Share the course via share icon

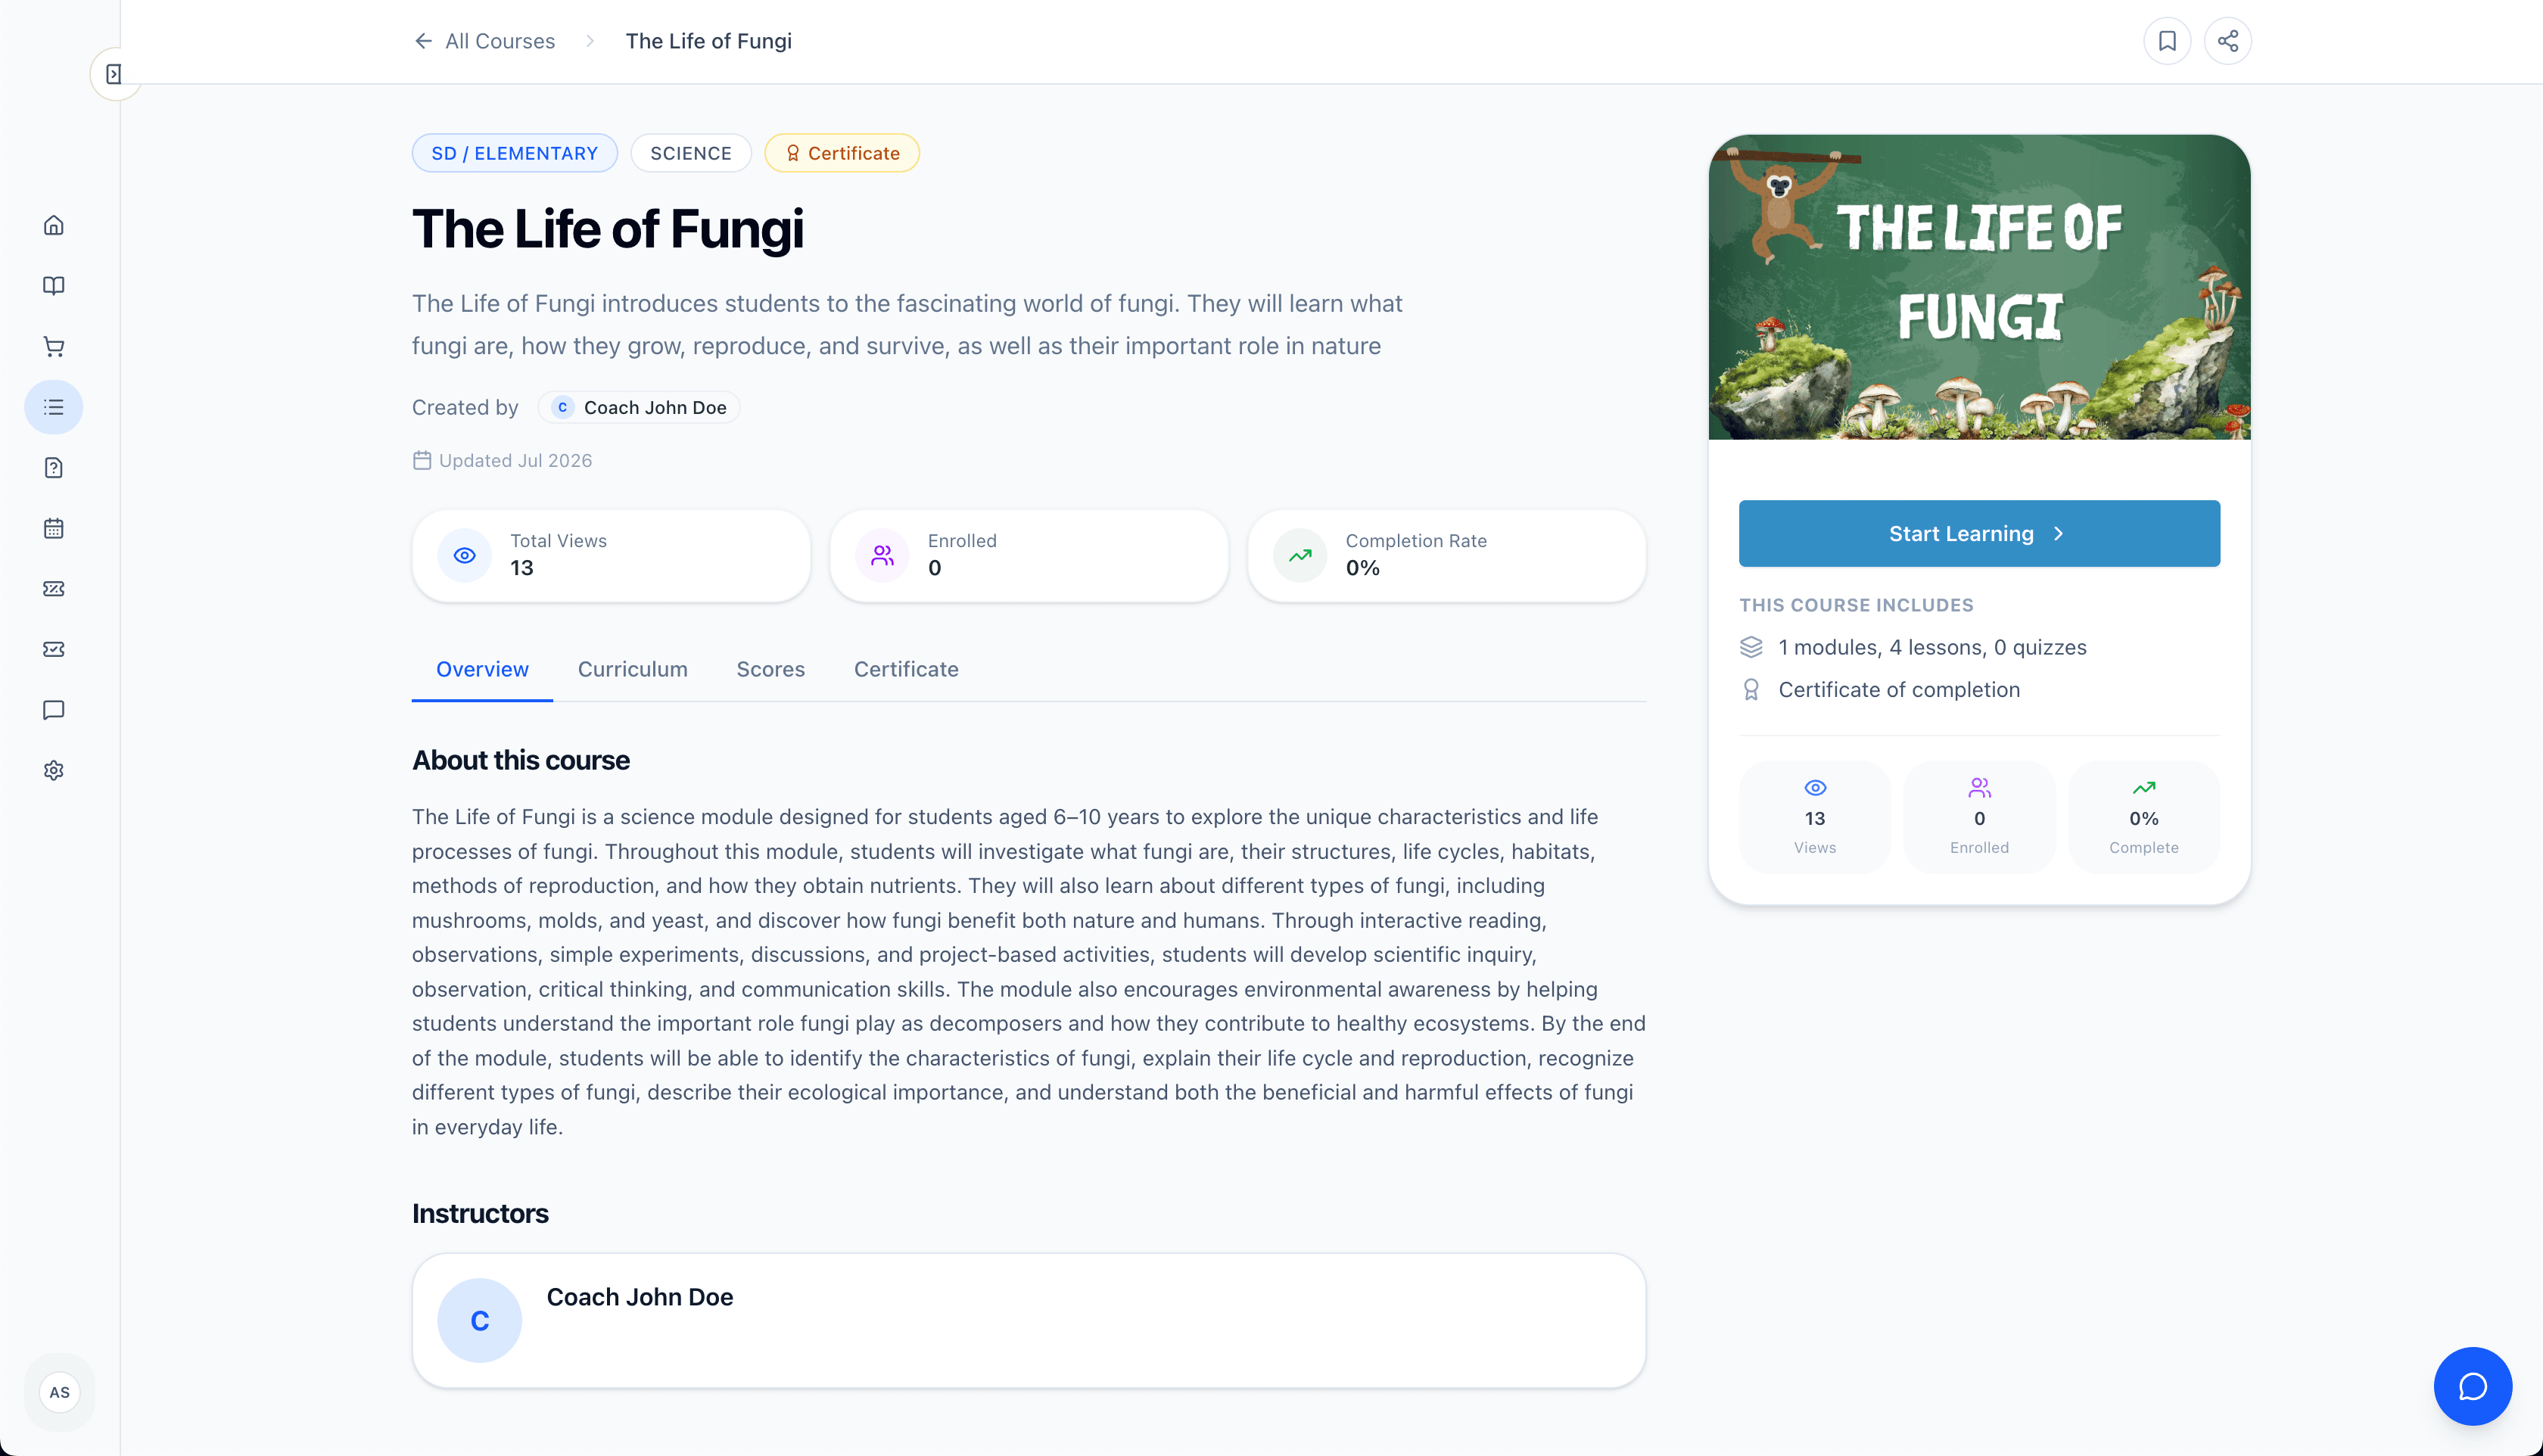pos(2228,41)
